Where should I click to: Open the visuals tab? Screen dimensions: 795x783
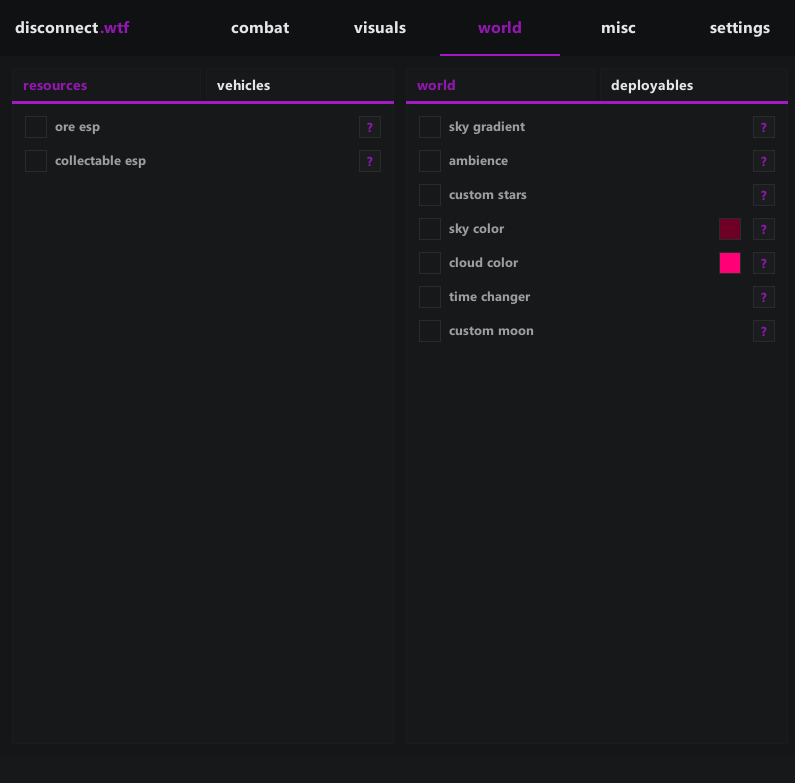click(380, 28)
